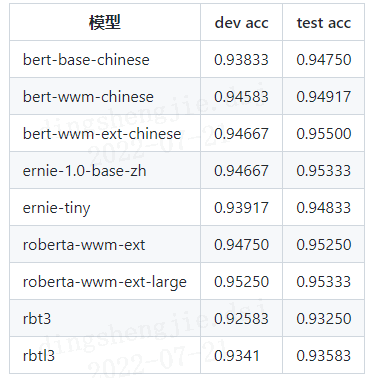Click dev acc 0.94750 for roberta-wwm-ext
The width and height of the screenshot is (372, 378).
[241, 245]
